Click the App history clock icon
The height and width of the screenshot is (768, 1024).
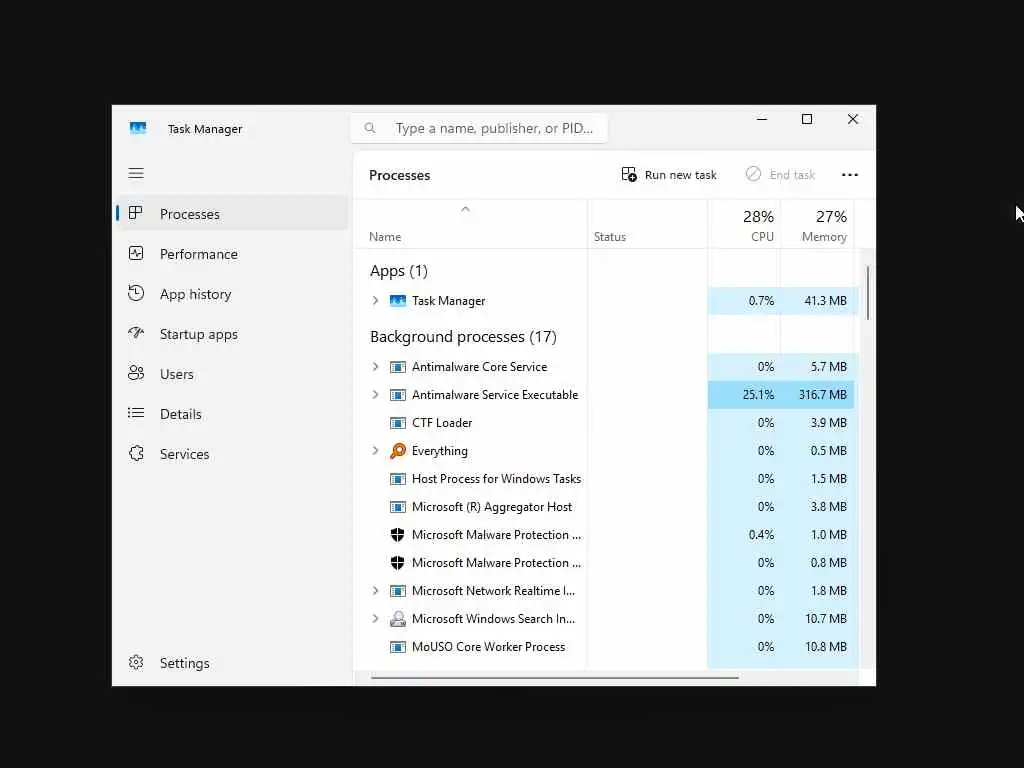[136, 293]
